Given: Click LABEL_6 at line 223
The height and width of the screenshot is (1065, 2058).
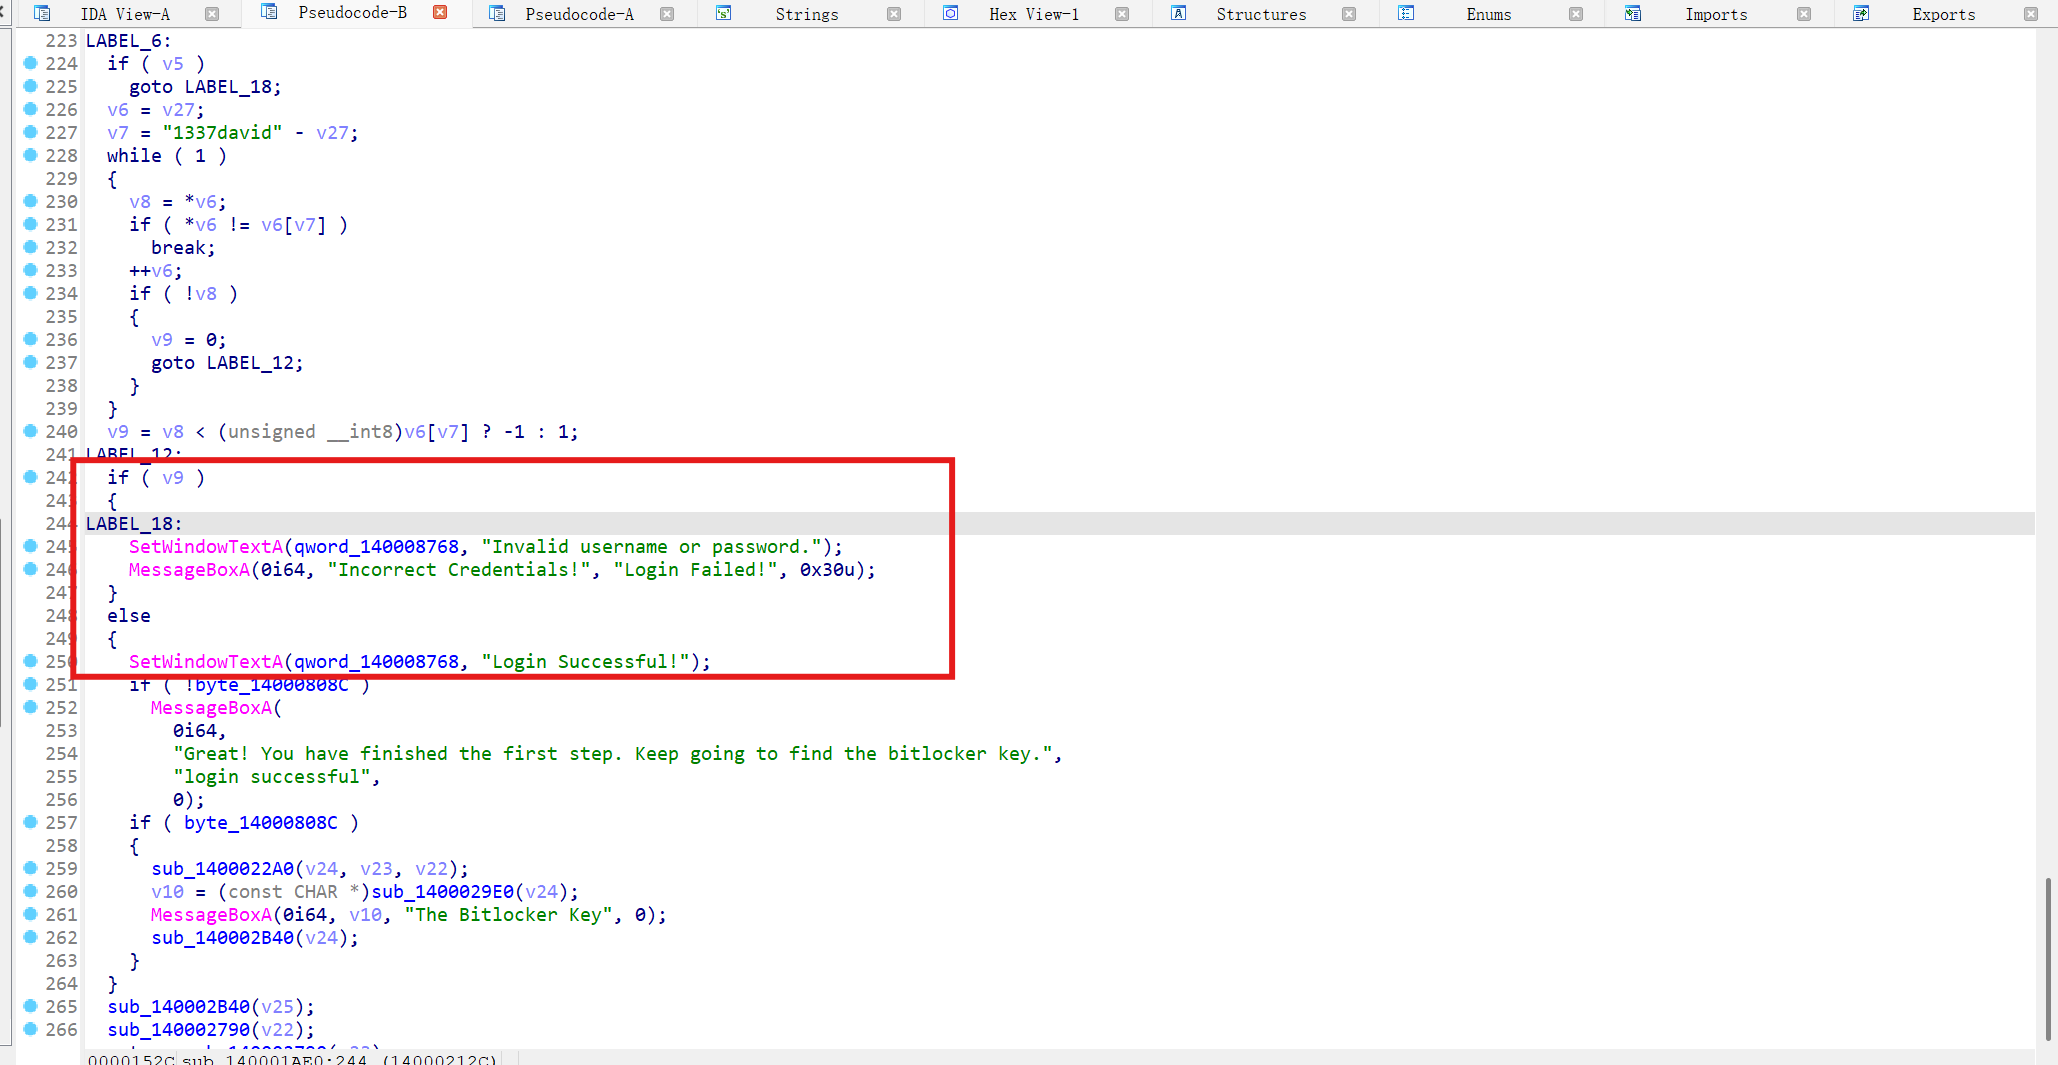Looking at the screenshot, I should 129,41.
